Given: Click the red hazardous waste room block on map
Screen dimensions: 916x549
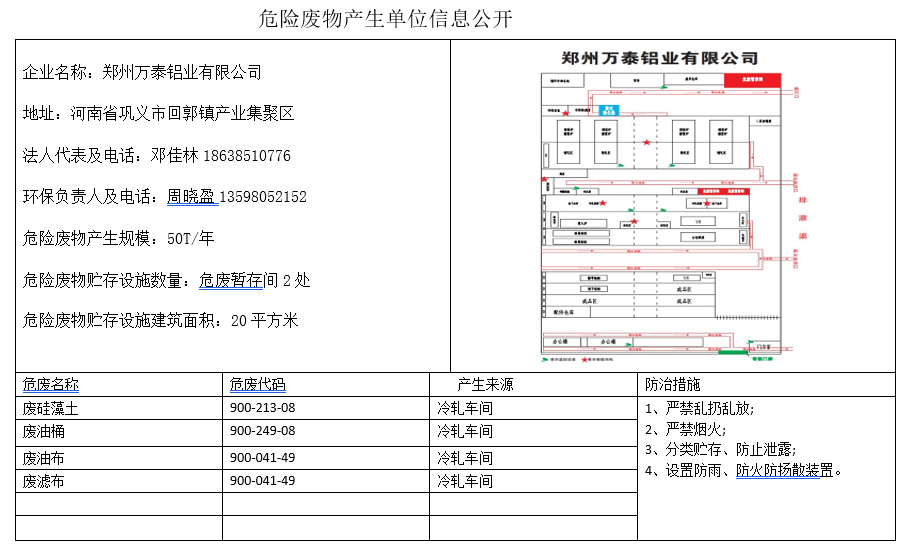Looking at the screenshot, I should [x=752, y=80].
